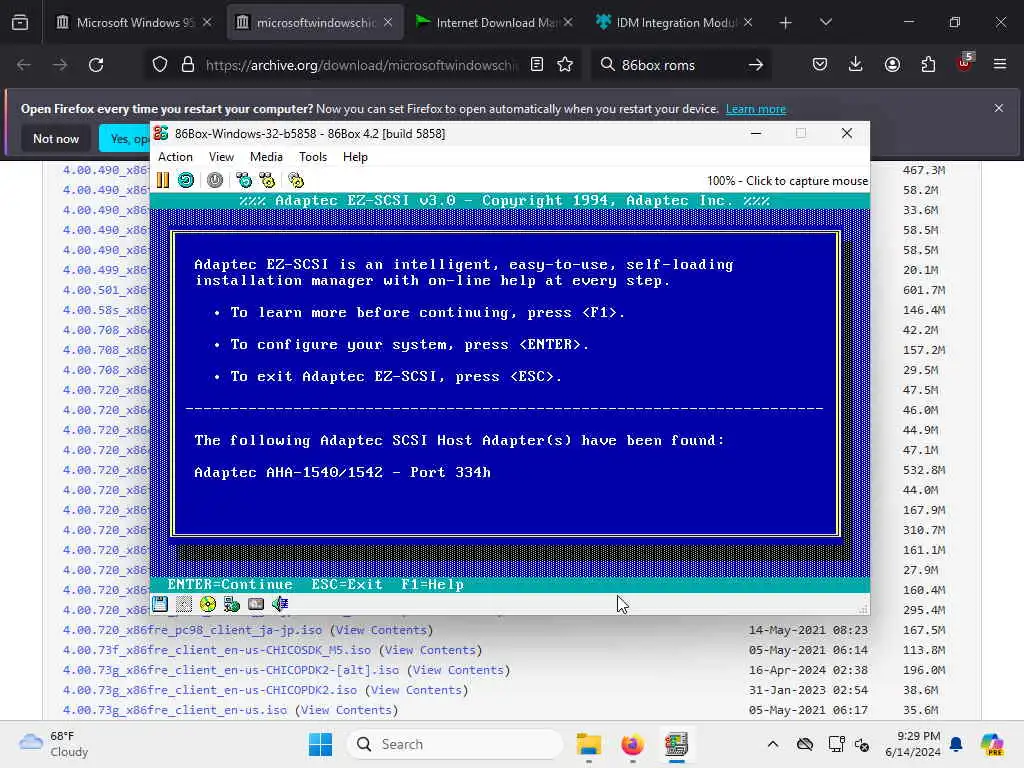The height and width of the screenshot is (768, 1024).
Task: Open the weather widget showing 68°F
Action: click(54, 744)
